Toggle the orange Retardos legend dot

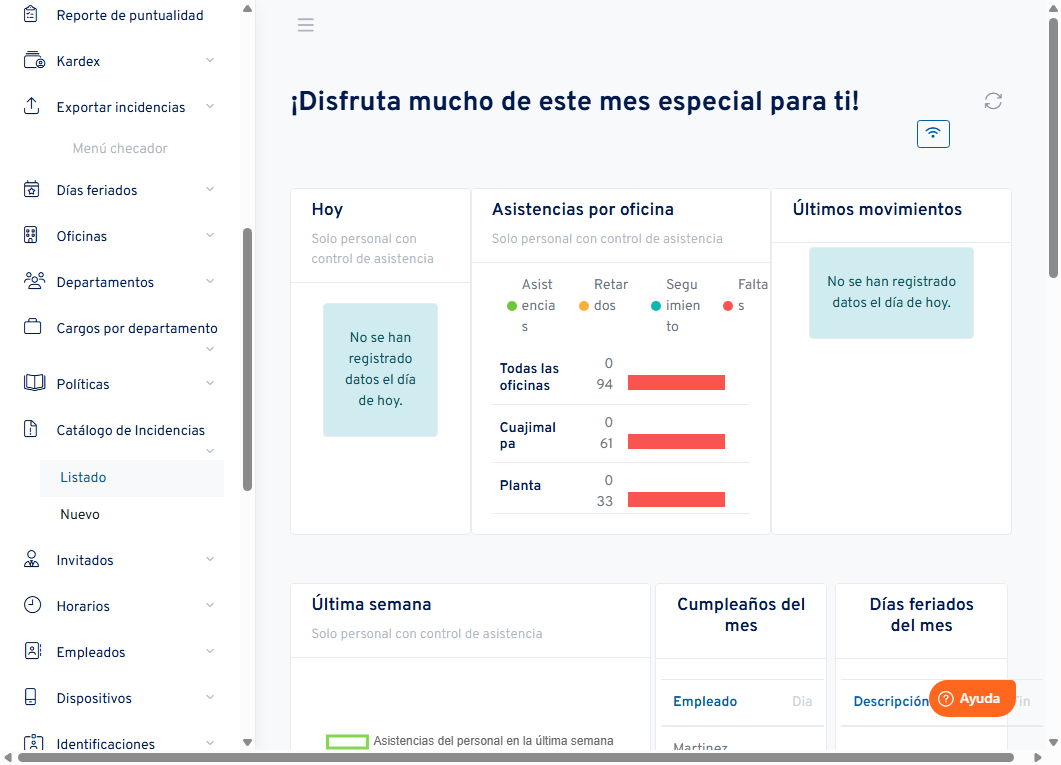click(584, 306)
